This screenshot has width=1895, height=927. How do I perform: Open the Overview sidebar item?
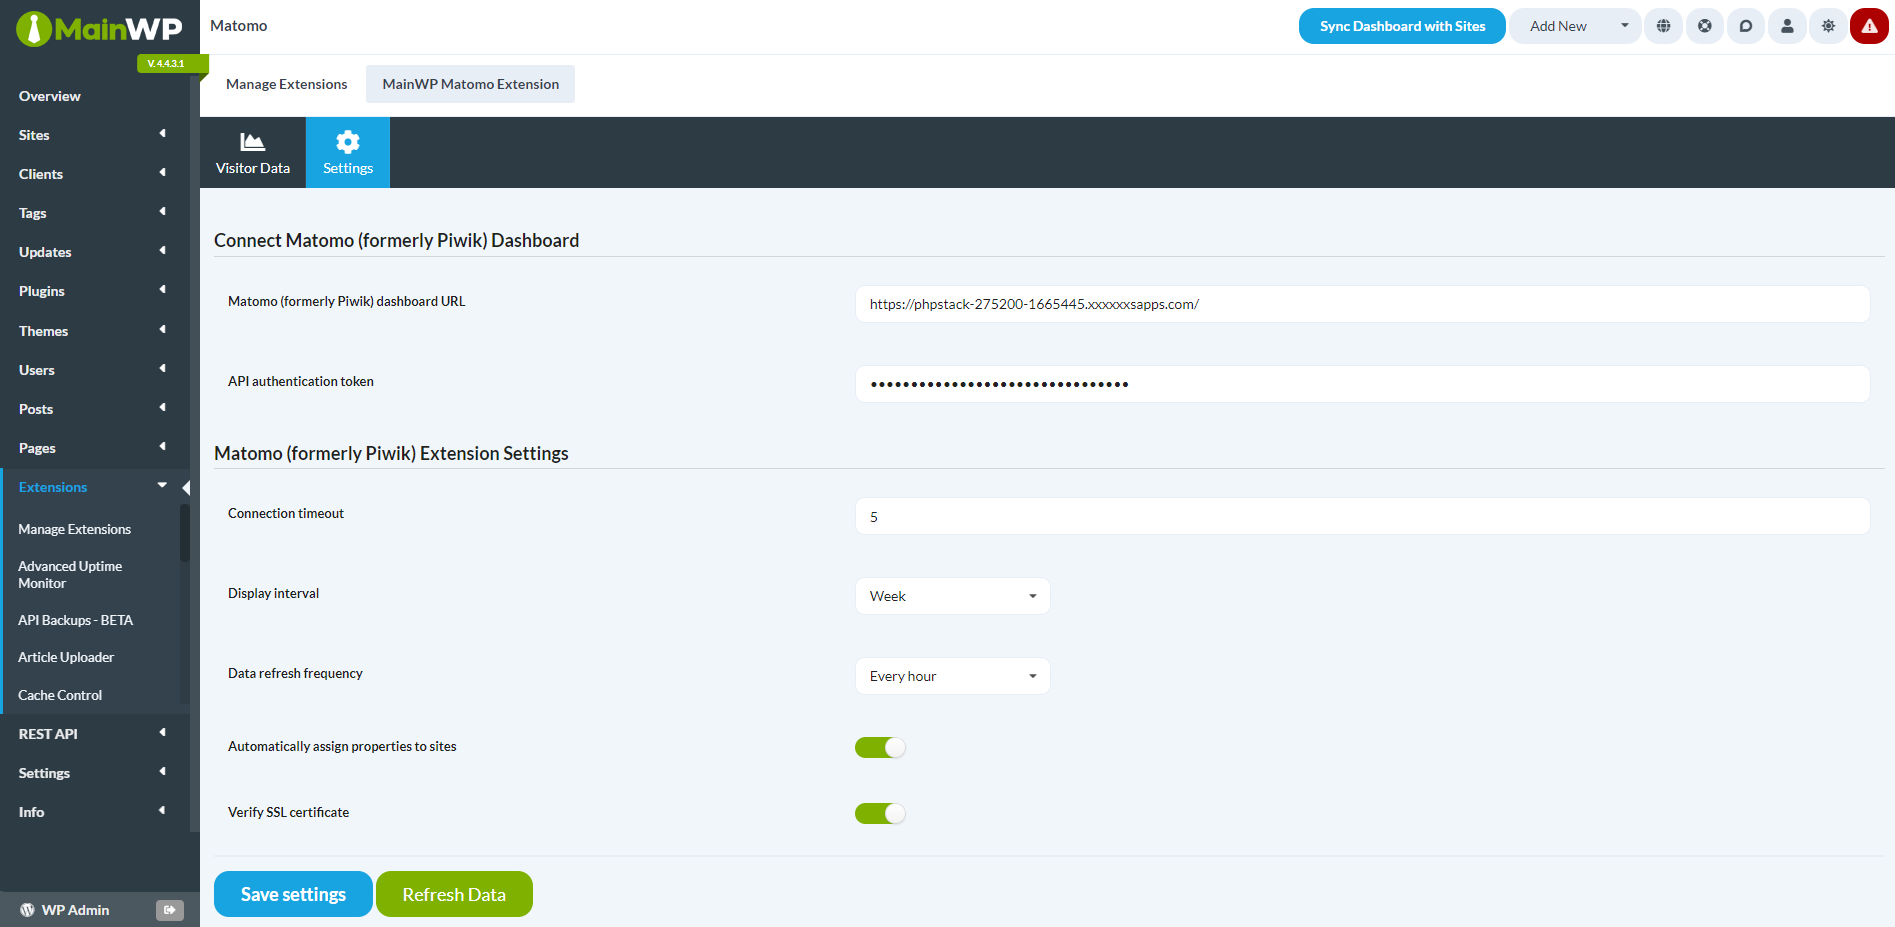[50, 96]
